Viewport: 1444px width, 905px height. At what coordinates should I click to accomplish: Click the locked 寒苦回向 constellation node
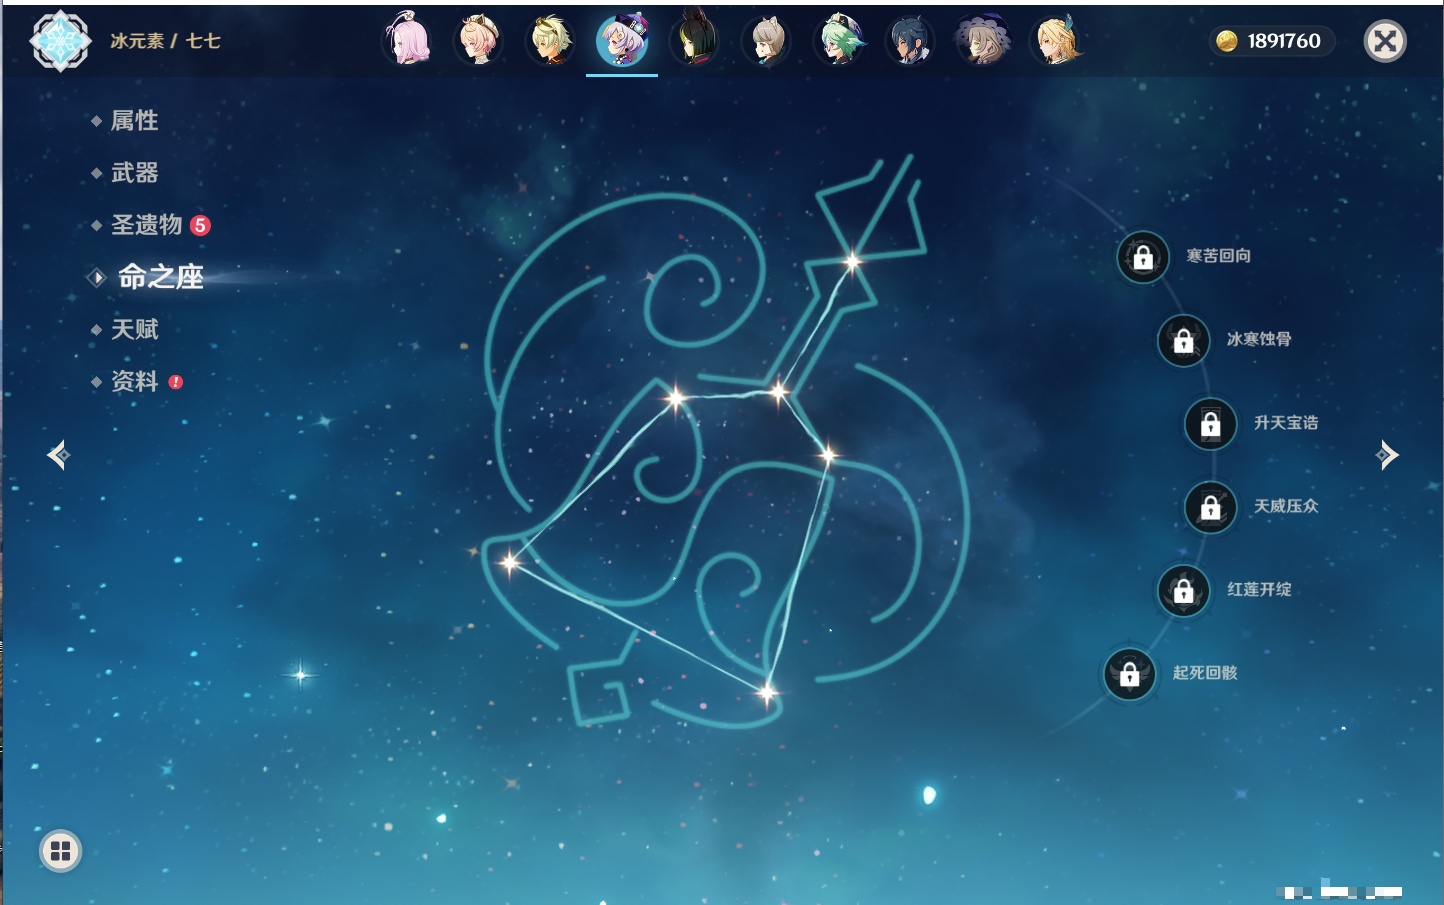pyautogui.click(x=1143, y=258)
